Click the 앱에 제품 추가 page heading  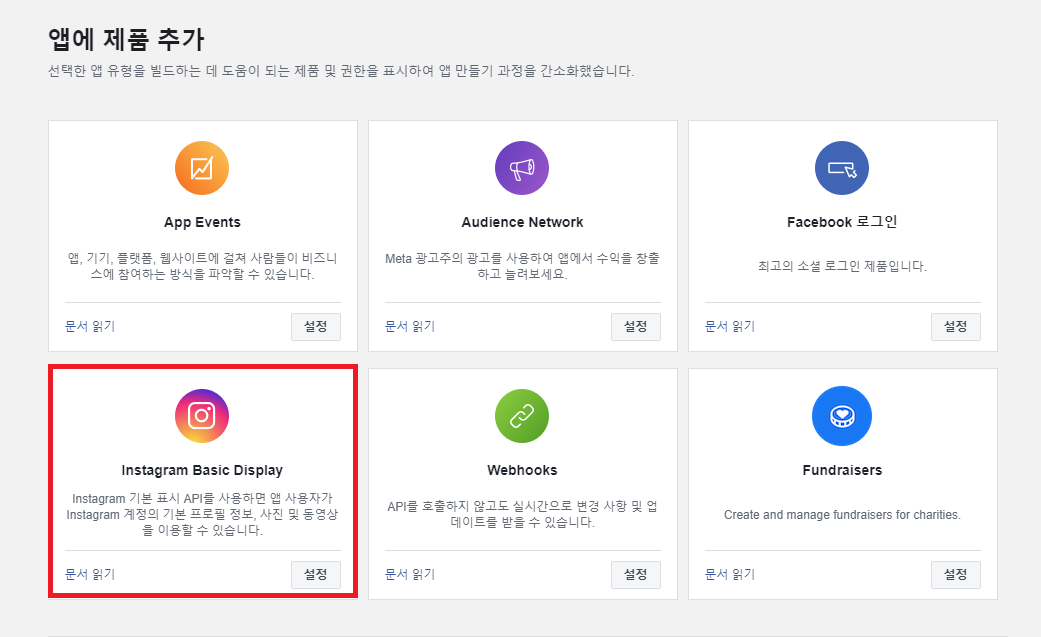[126, 40]
